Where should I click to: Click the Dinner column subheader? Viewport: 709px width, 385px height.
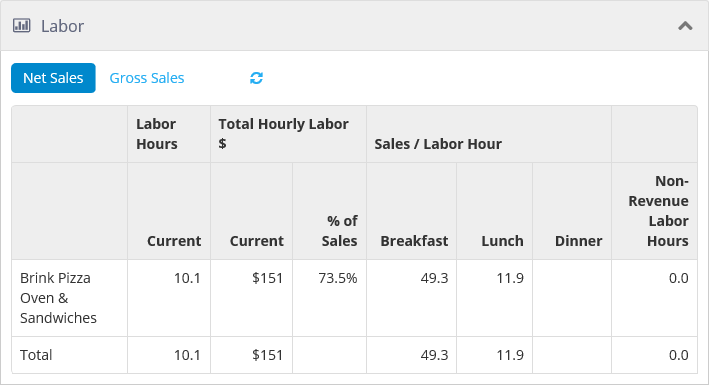pyautogui.click(x=578, y=241)
